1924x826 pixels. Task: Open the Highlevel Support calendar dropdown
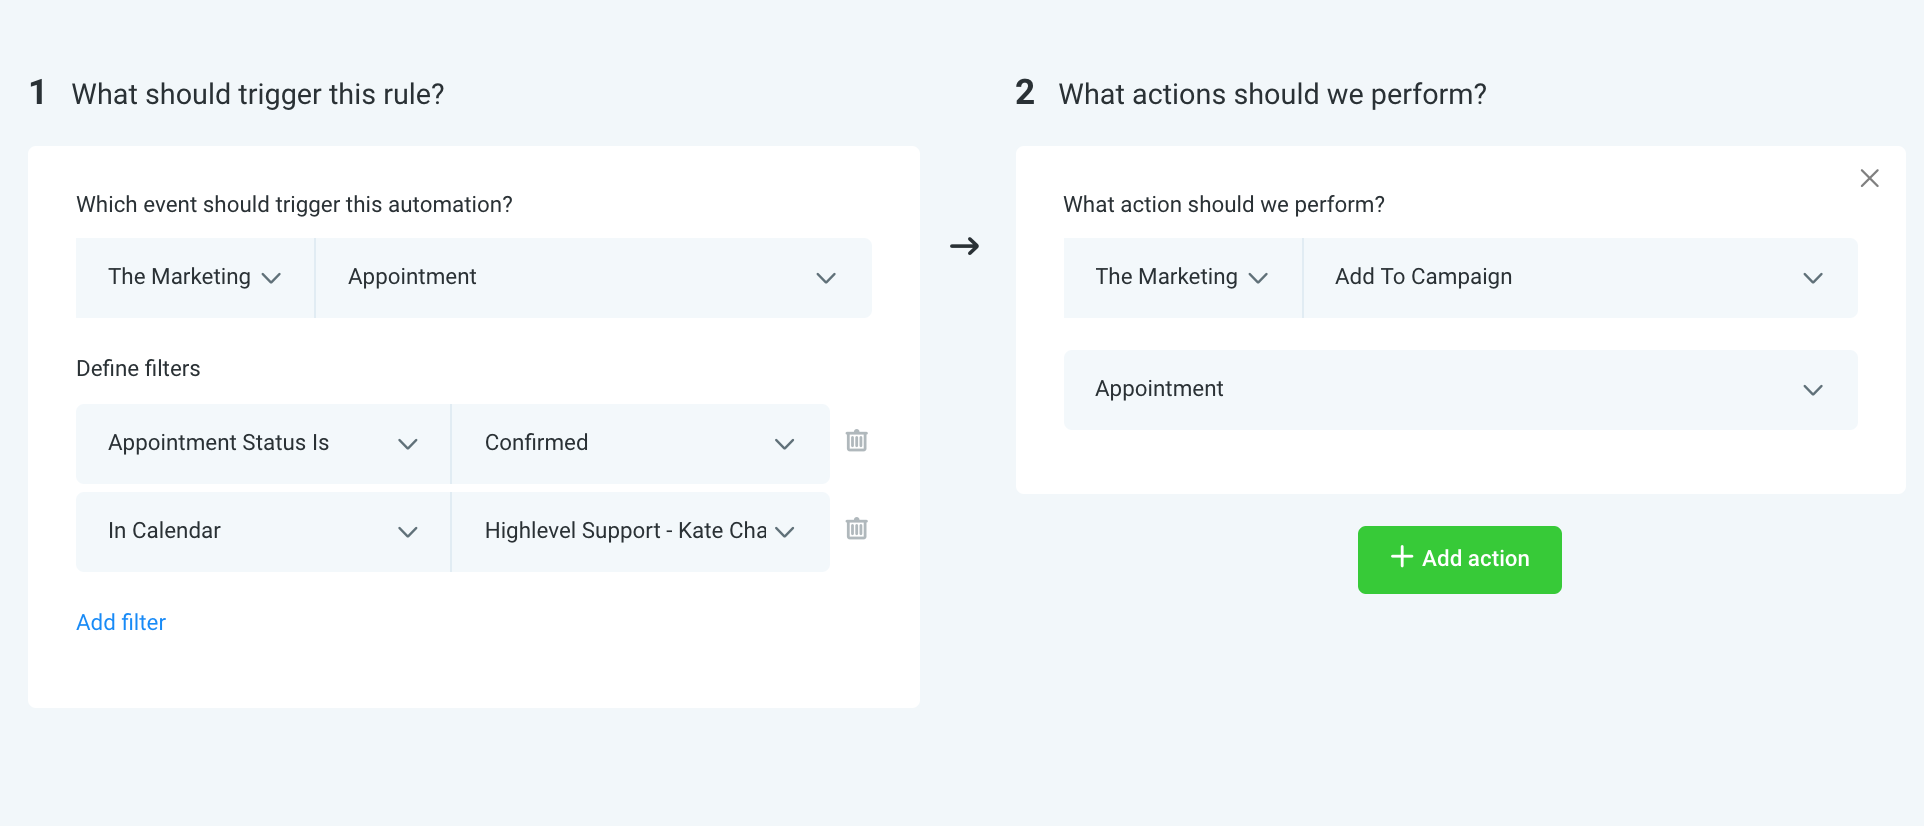coord(640,531)
